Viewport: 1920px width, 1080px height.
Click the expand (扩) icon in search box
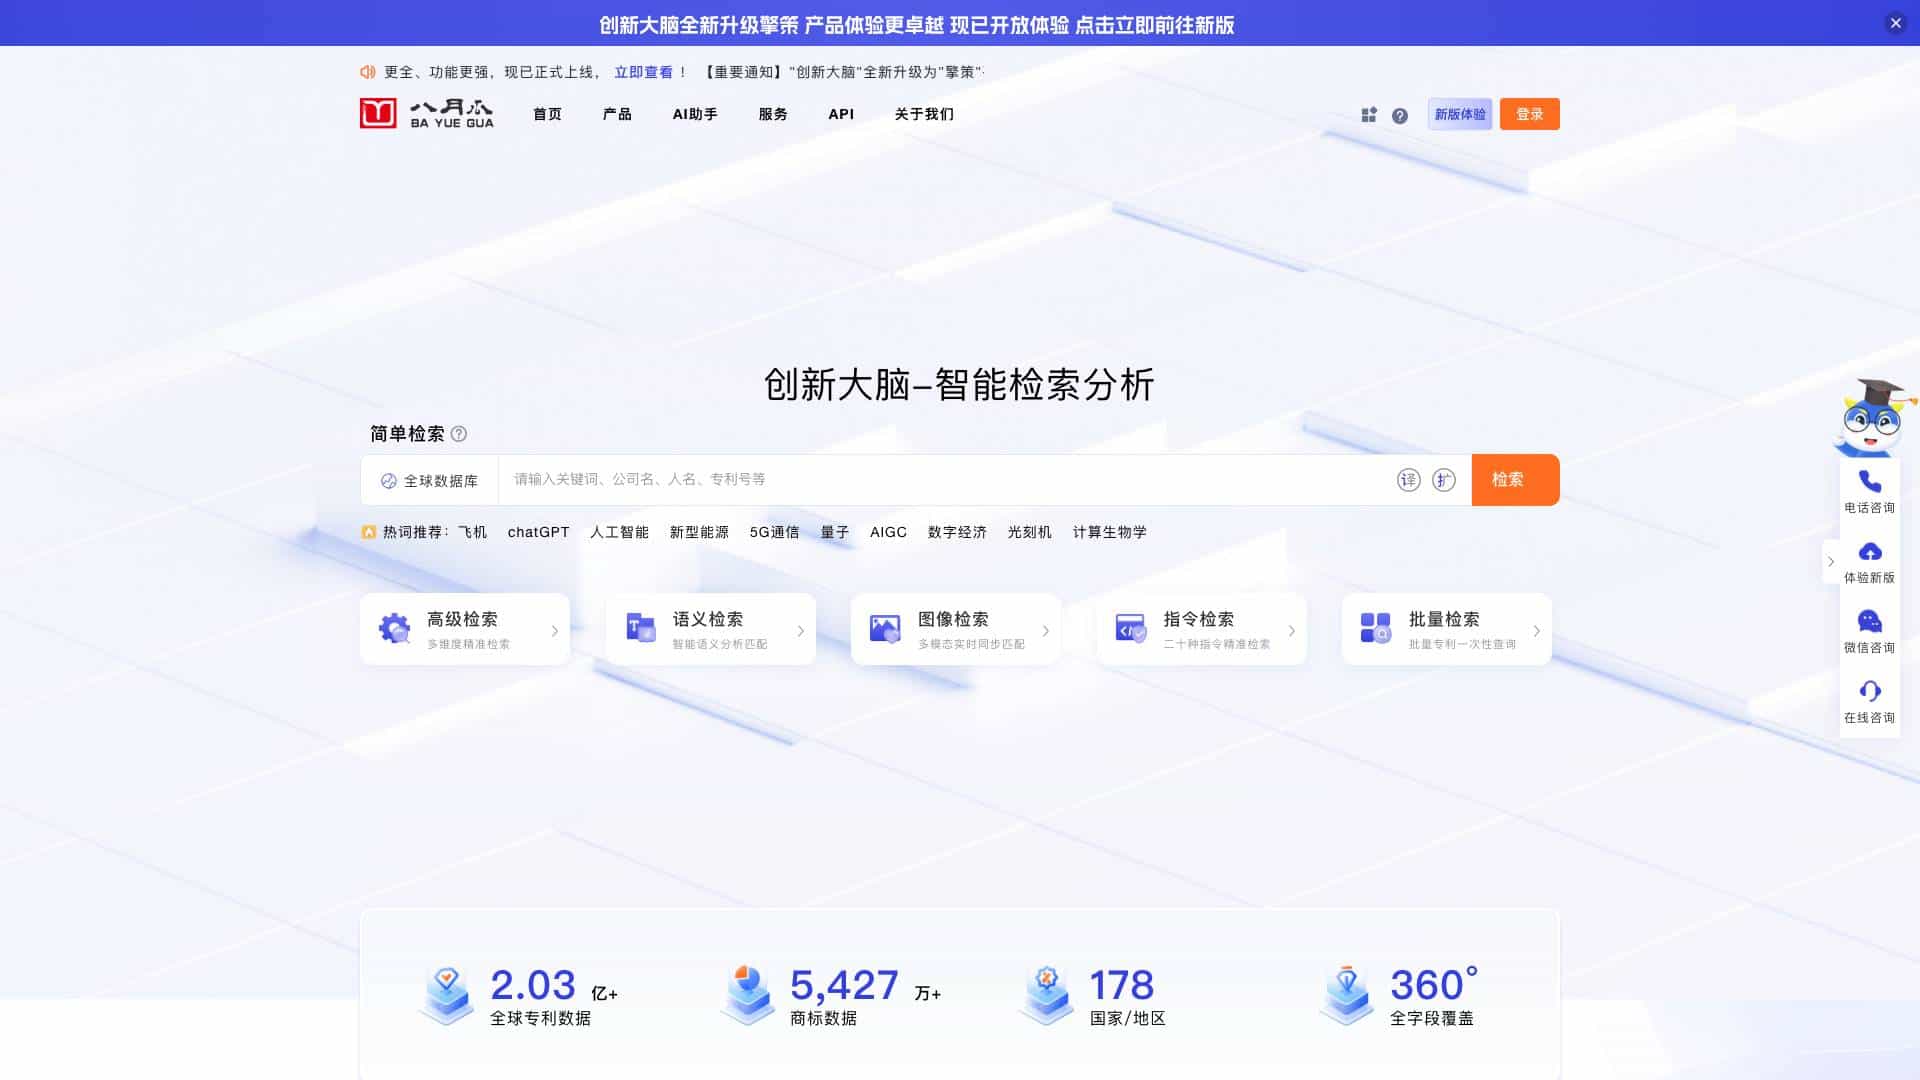pos(1444,480)
